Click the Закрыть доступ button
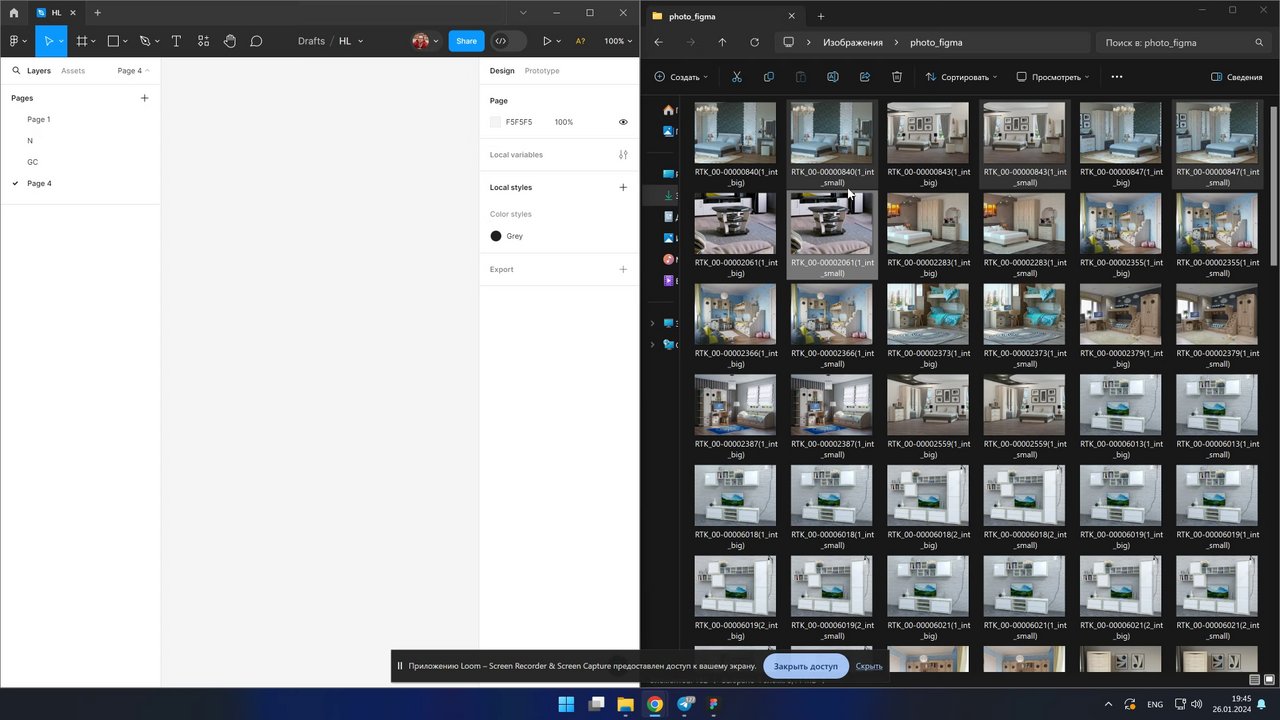Image resolution: width=1280 pixels, height=720 pixels. pos(805,666)
